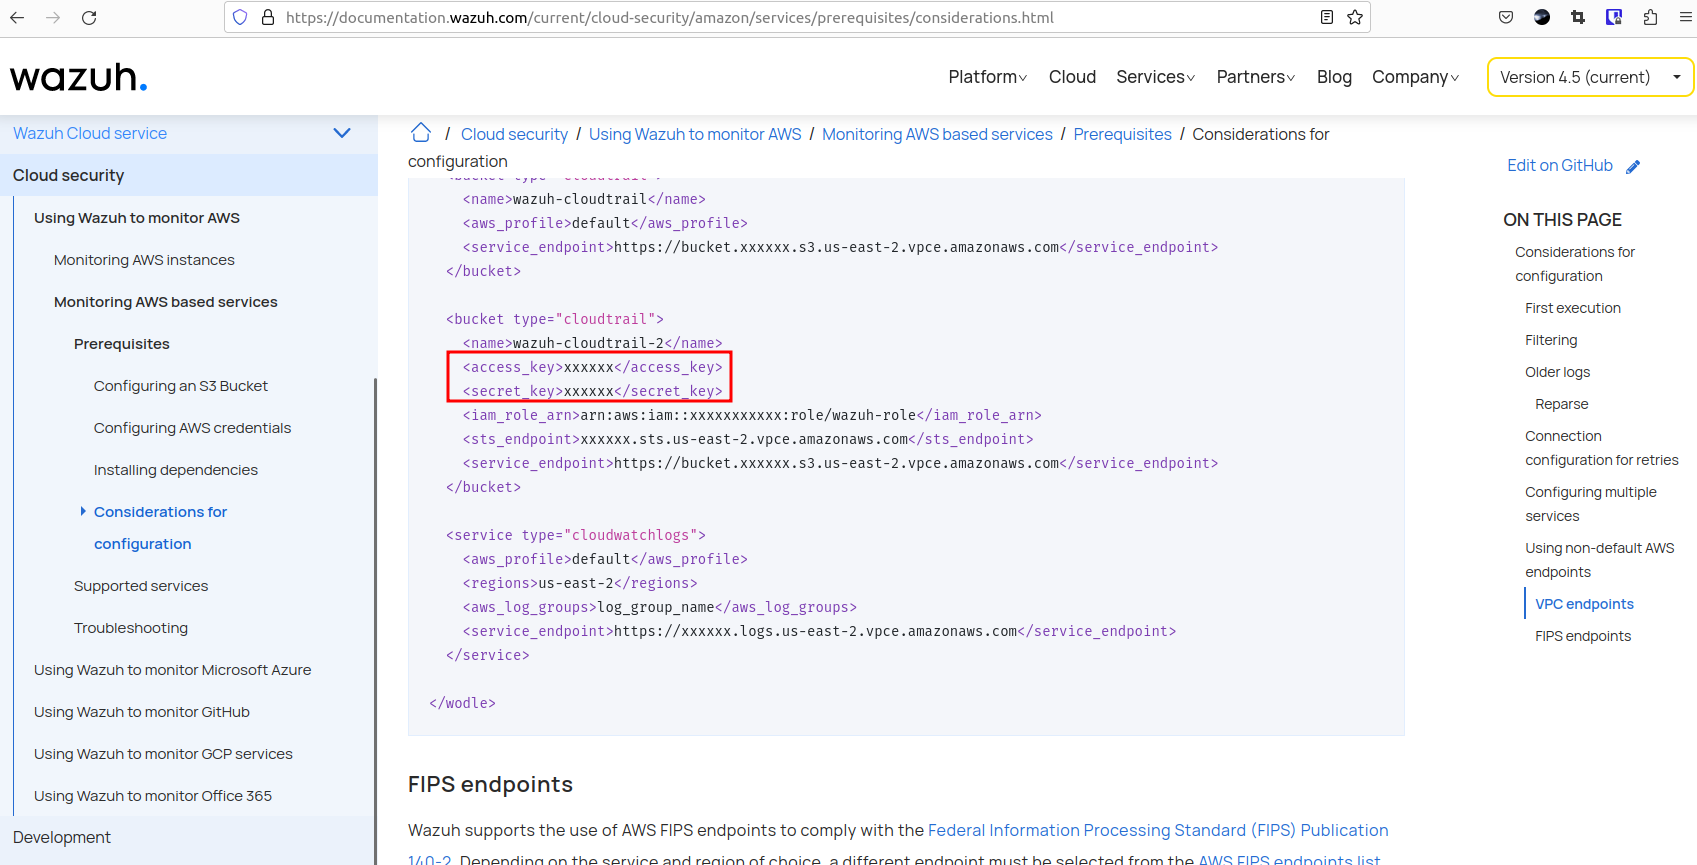Open Development sidebar section
Screen dimensions: 1697x865
pyautogui.click(x=62, y=837)
